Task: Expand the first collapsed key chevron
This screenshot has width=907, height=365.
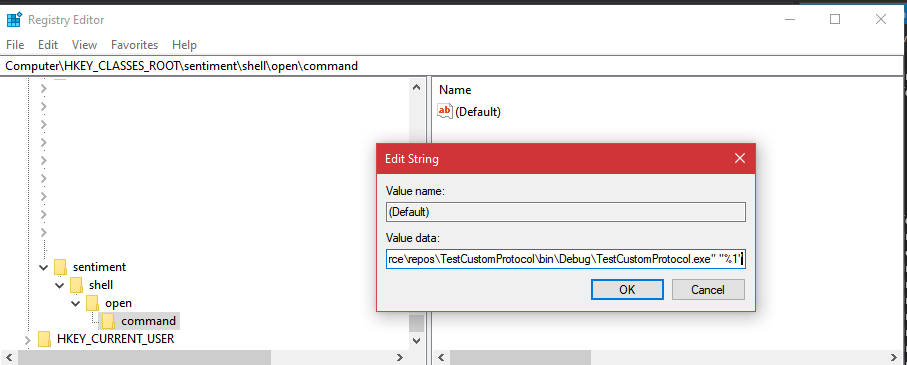Action: point(44,89)
